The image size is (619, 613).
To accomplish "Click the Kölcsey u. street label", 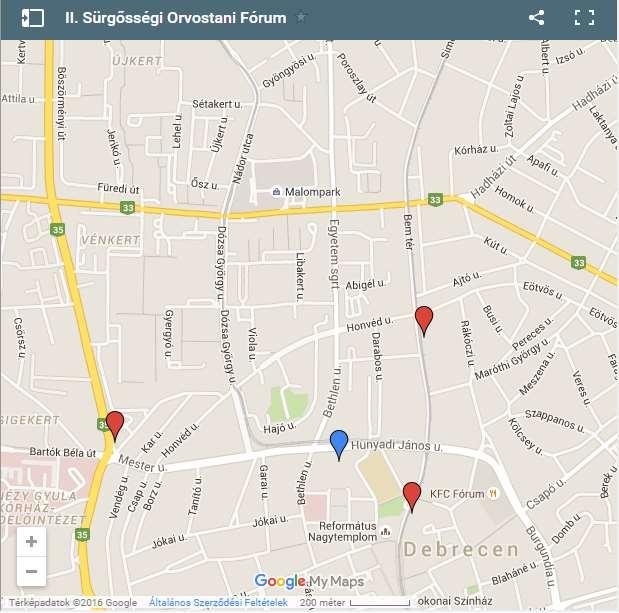I will tap(525, 437).
